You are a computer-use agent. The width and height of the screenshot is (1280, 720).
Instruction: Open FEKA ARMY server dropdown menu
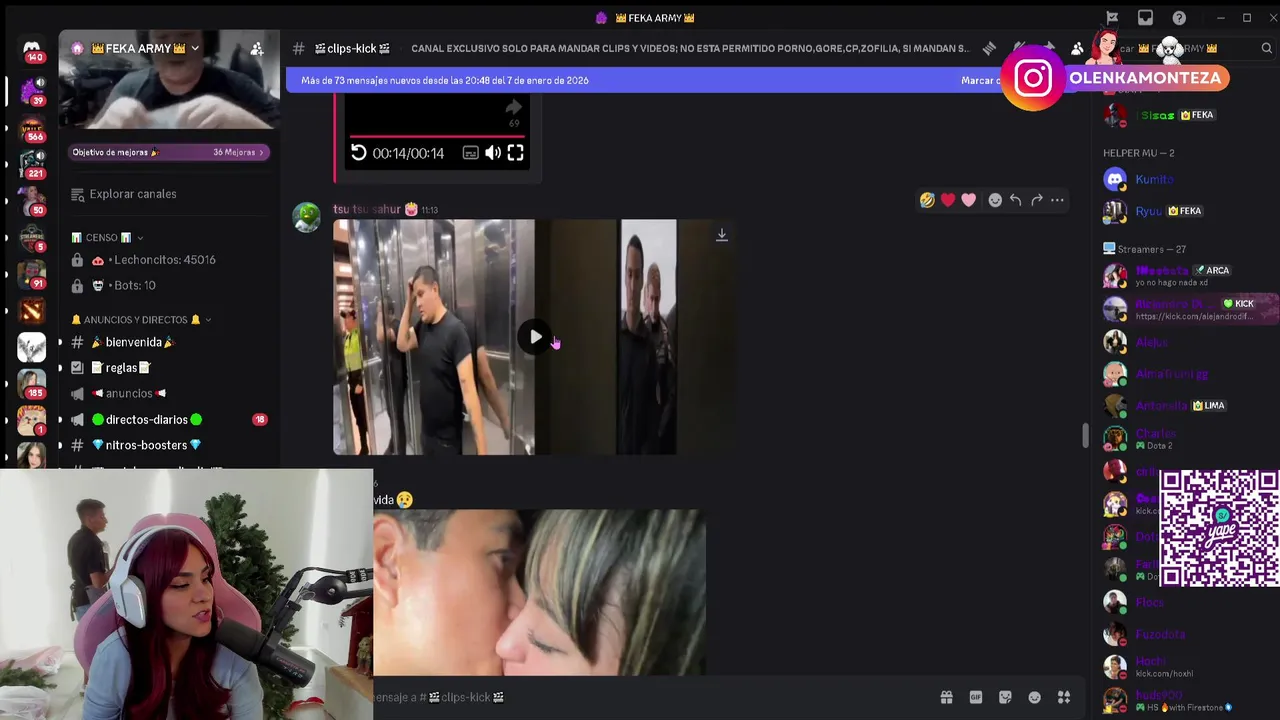(x=145, y=48)
